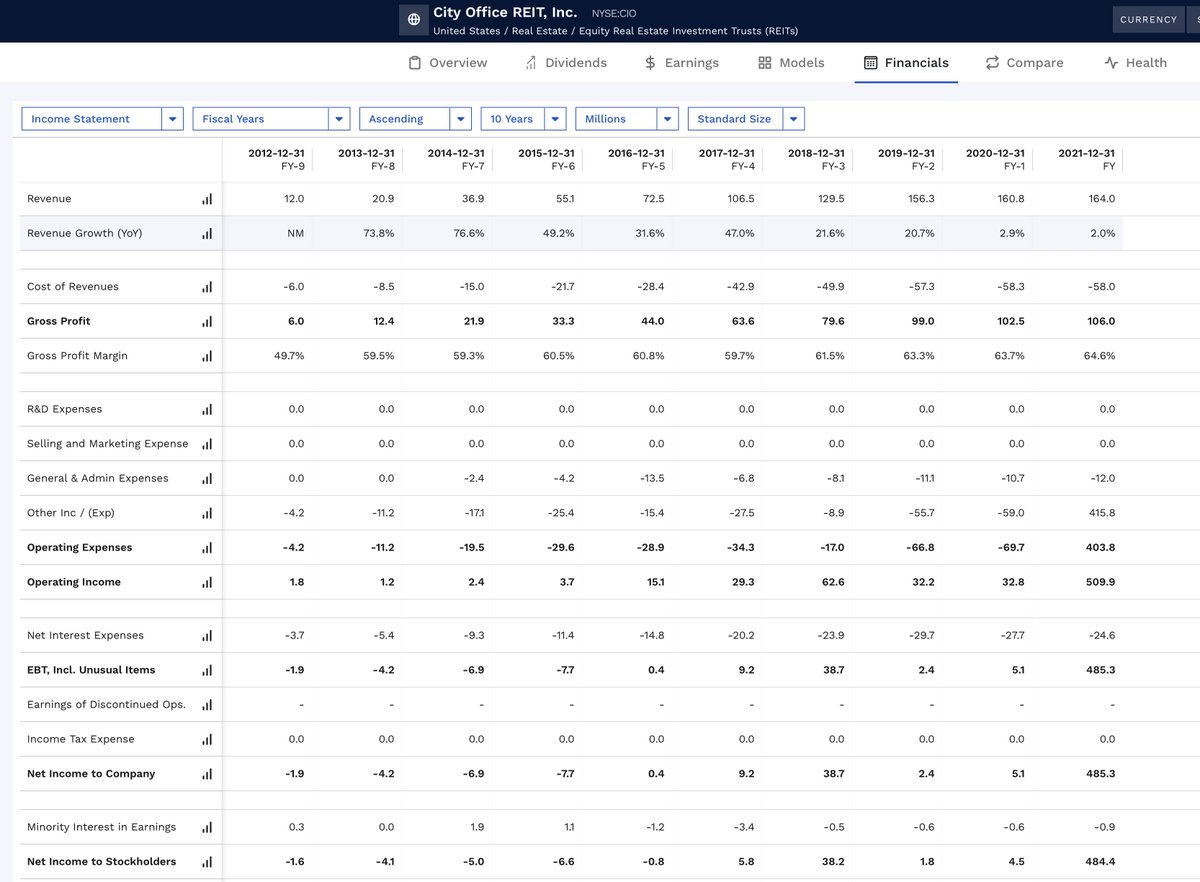Open the Models tab
This screenshot has height=882, width=1200.
[x=791, y=62]
